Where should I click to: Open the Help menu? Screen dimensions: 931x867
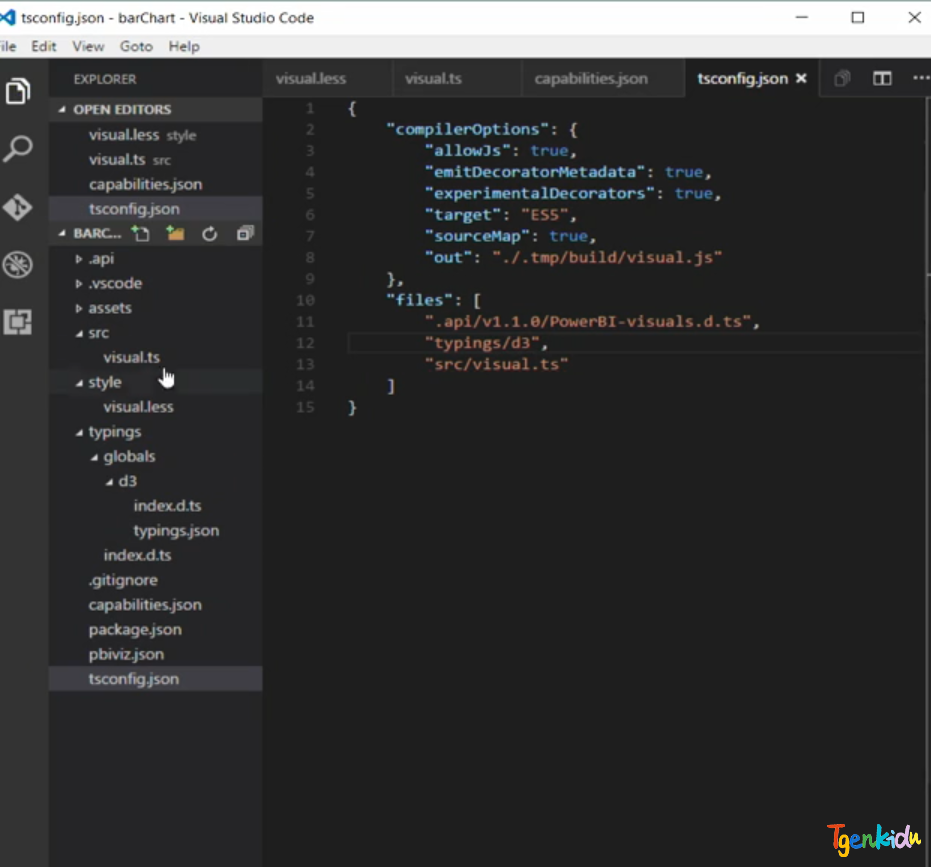pyautogui.click(x=184, y=46)
